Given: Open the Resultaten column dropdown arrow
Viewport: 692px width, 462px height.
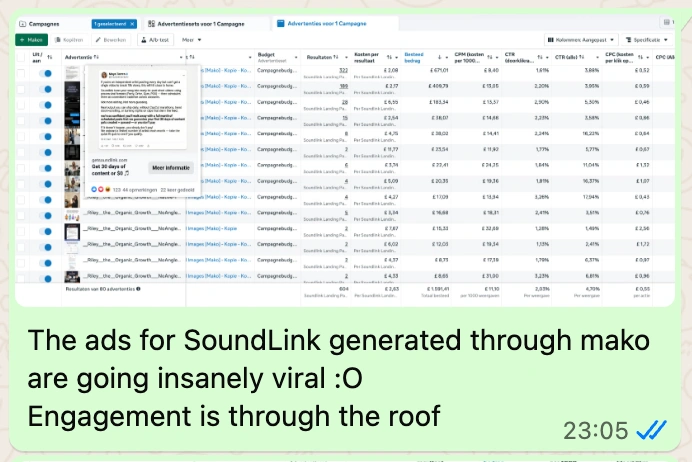Looking at the screenshot, I should tap(346, 58).
